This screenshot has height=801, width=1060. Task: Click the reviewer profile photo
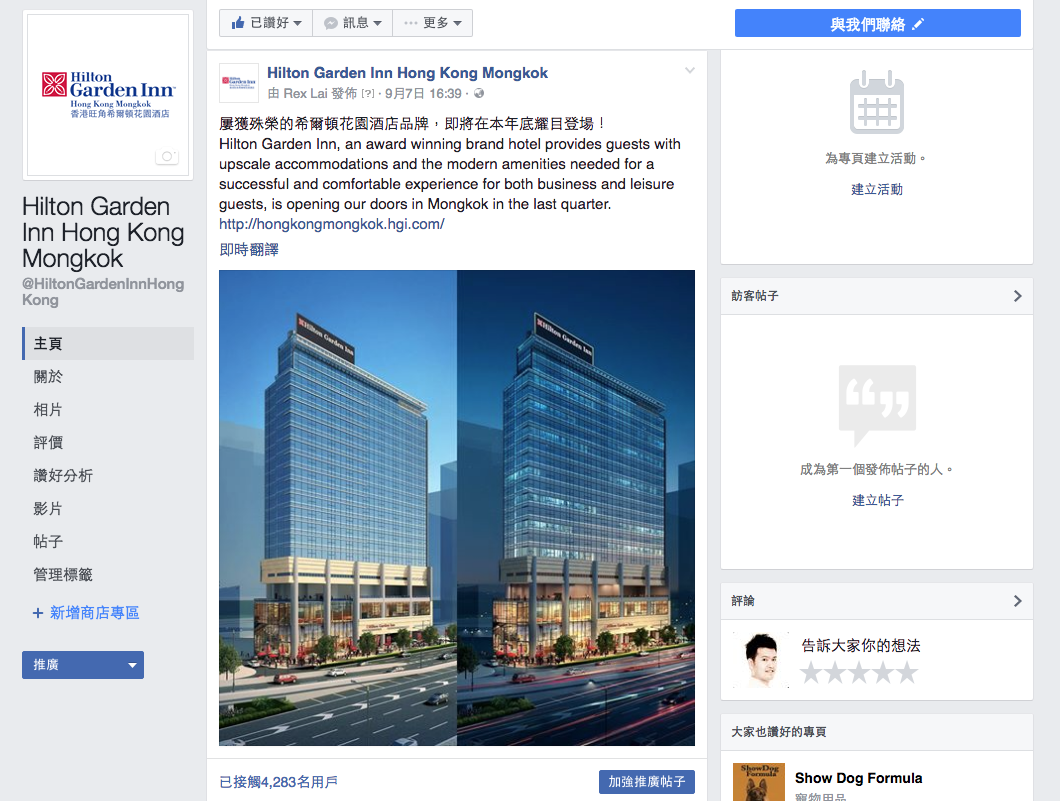click(x=761, y=660)
